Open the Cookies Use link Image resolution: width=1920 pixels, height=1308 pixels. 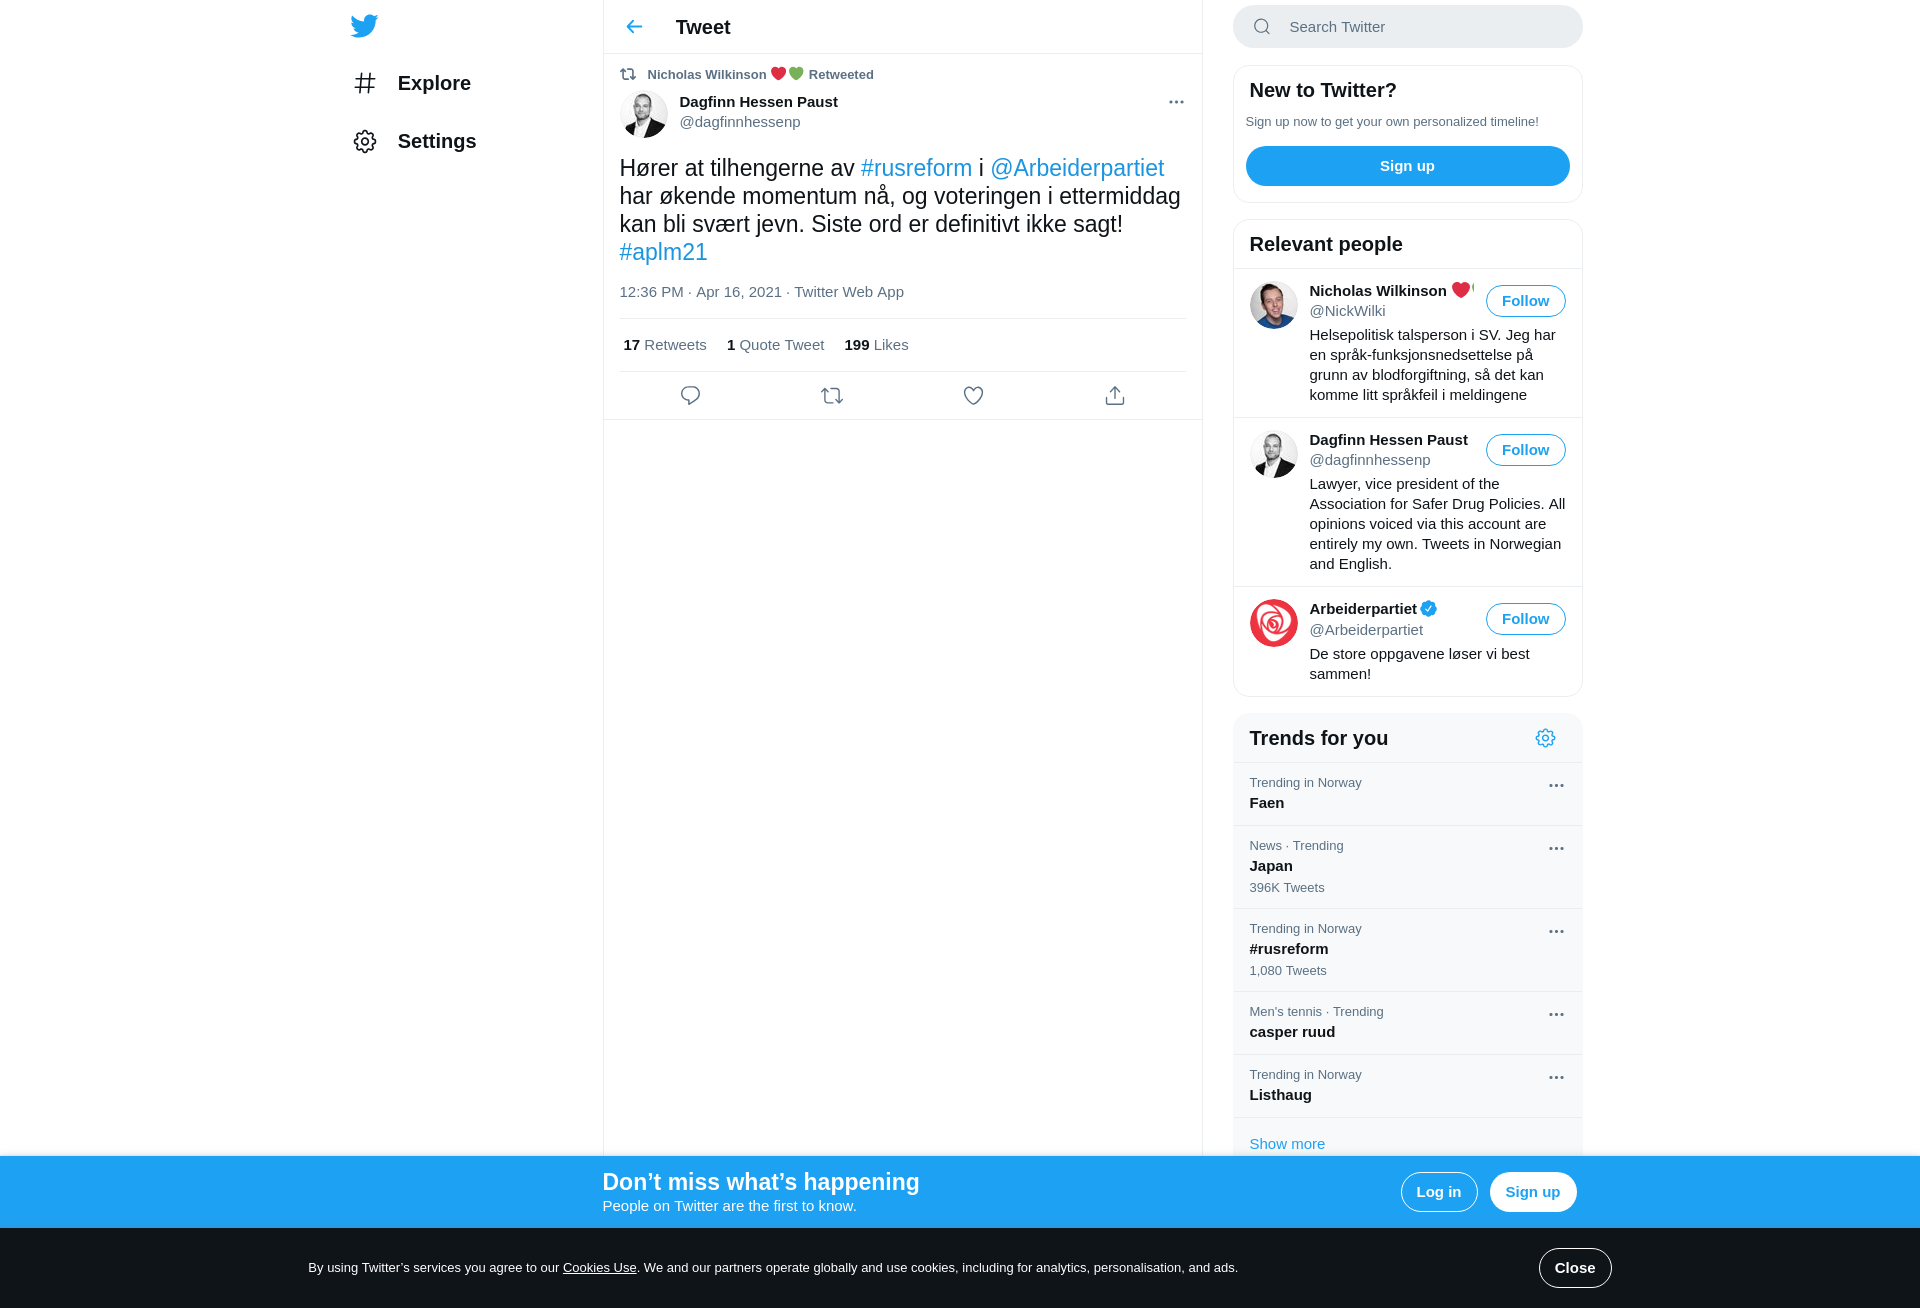599,1268
